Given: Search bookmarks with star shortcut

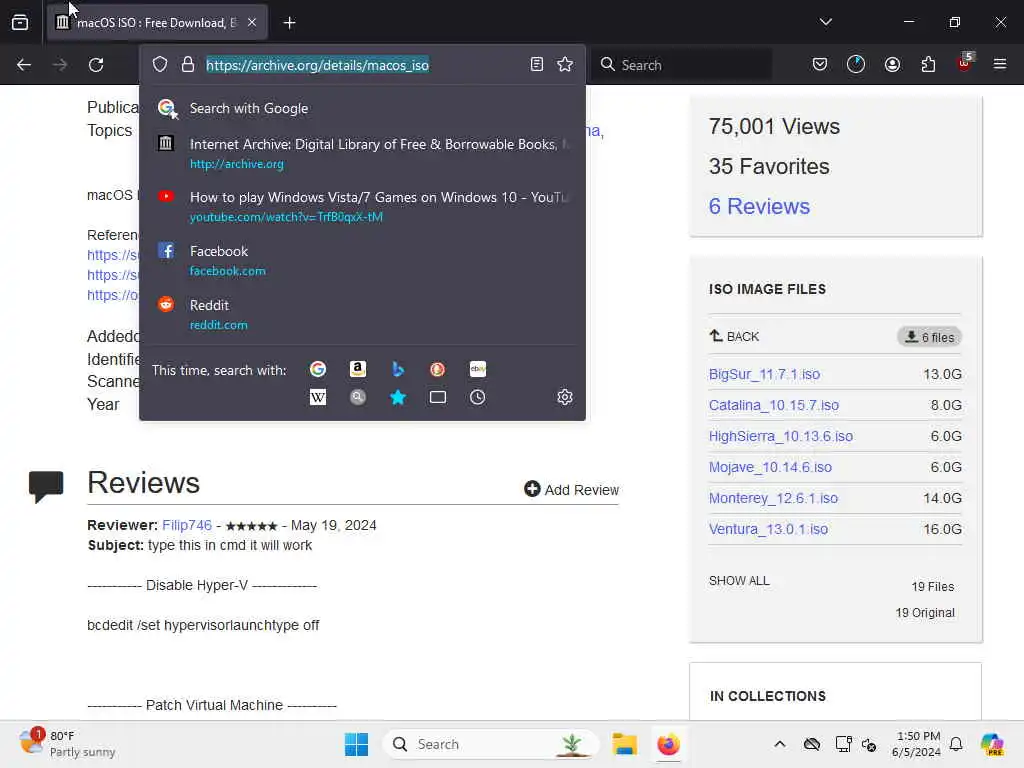Looking at the screenshot, I should 398,397.
